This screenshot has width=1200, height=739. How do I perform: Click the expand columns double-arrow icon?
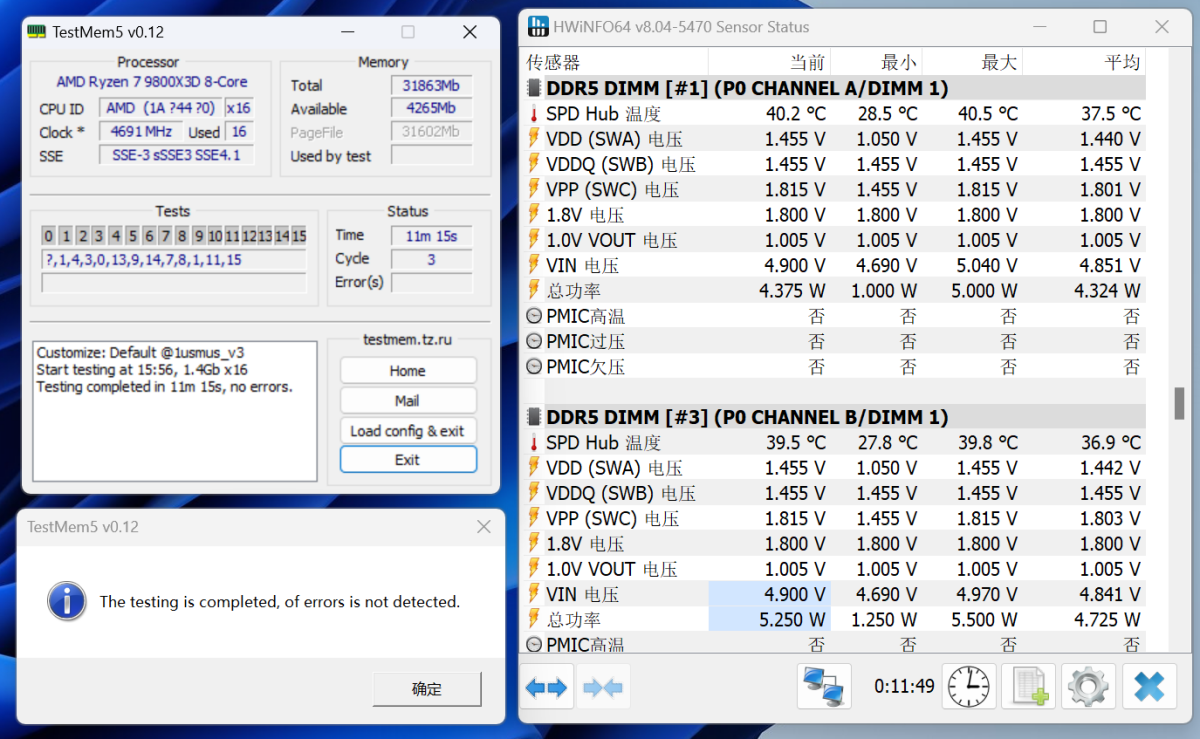(547, 687)
